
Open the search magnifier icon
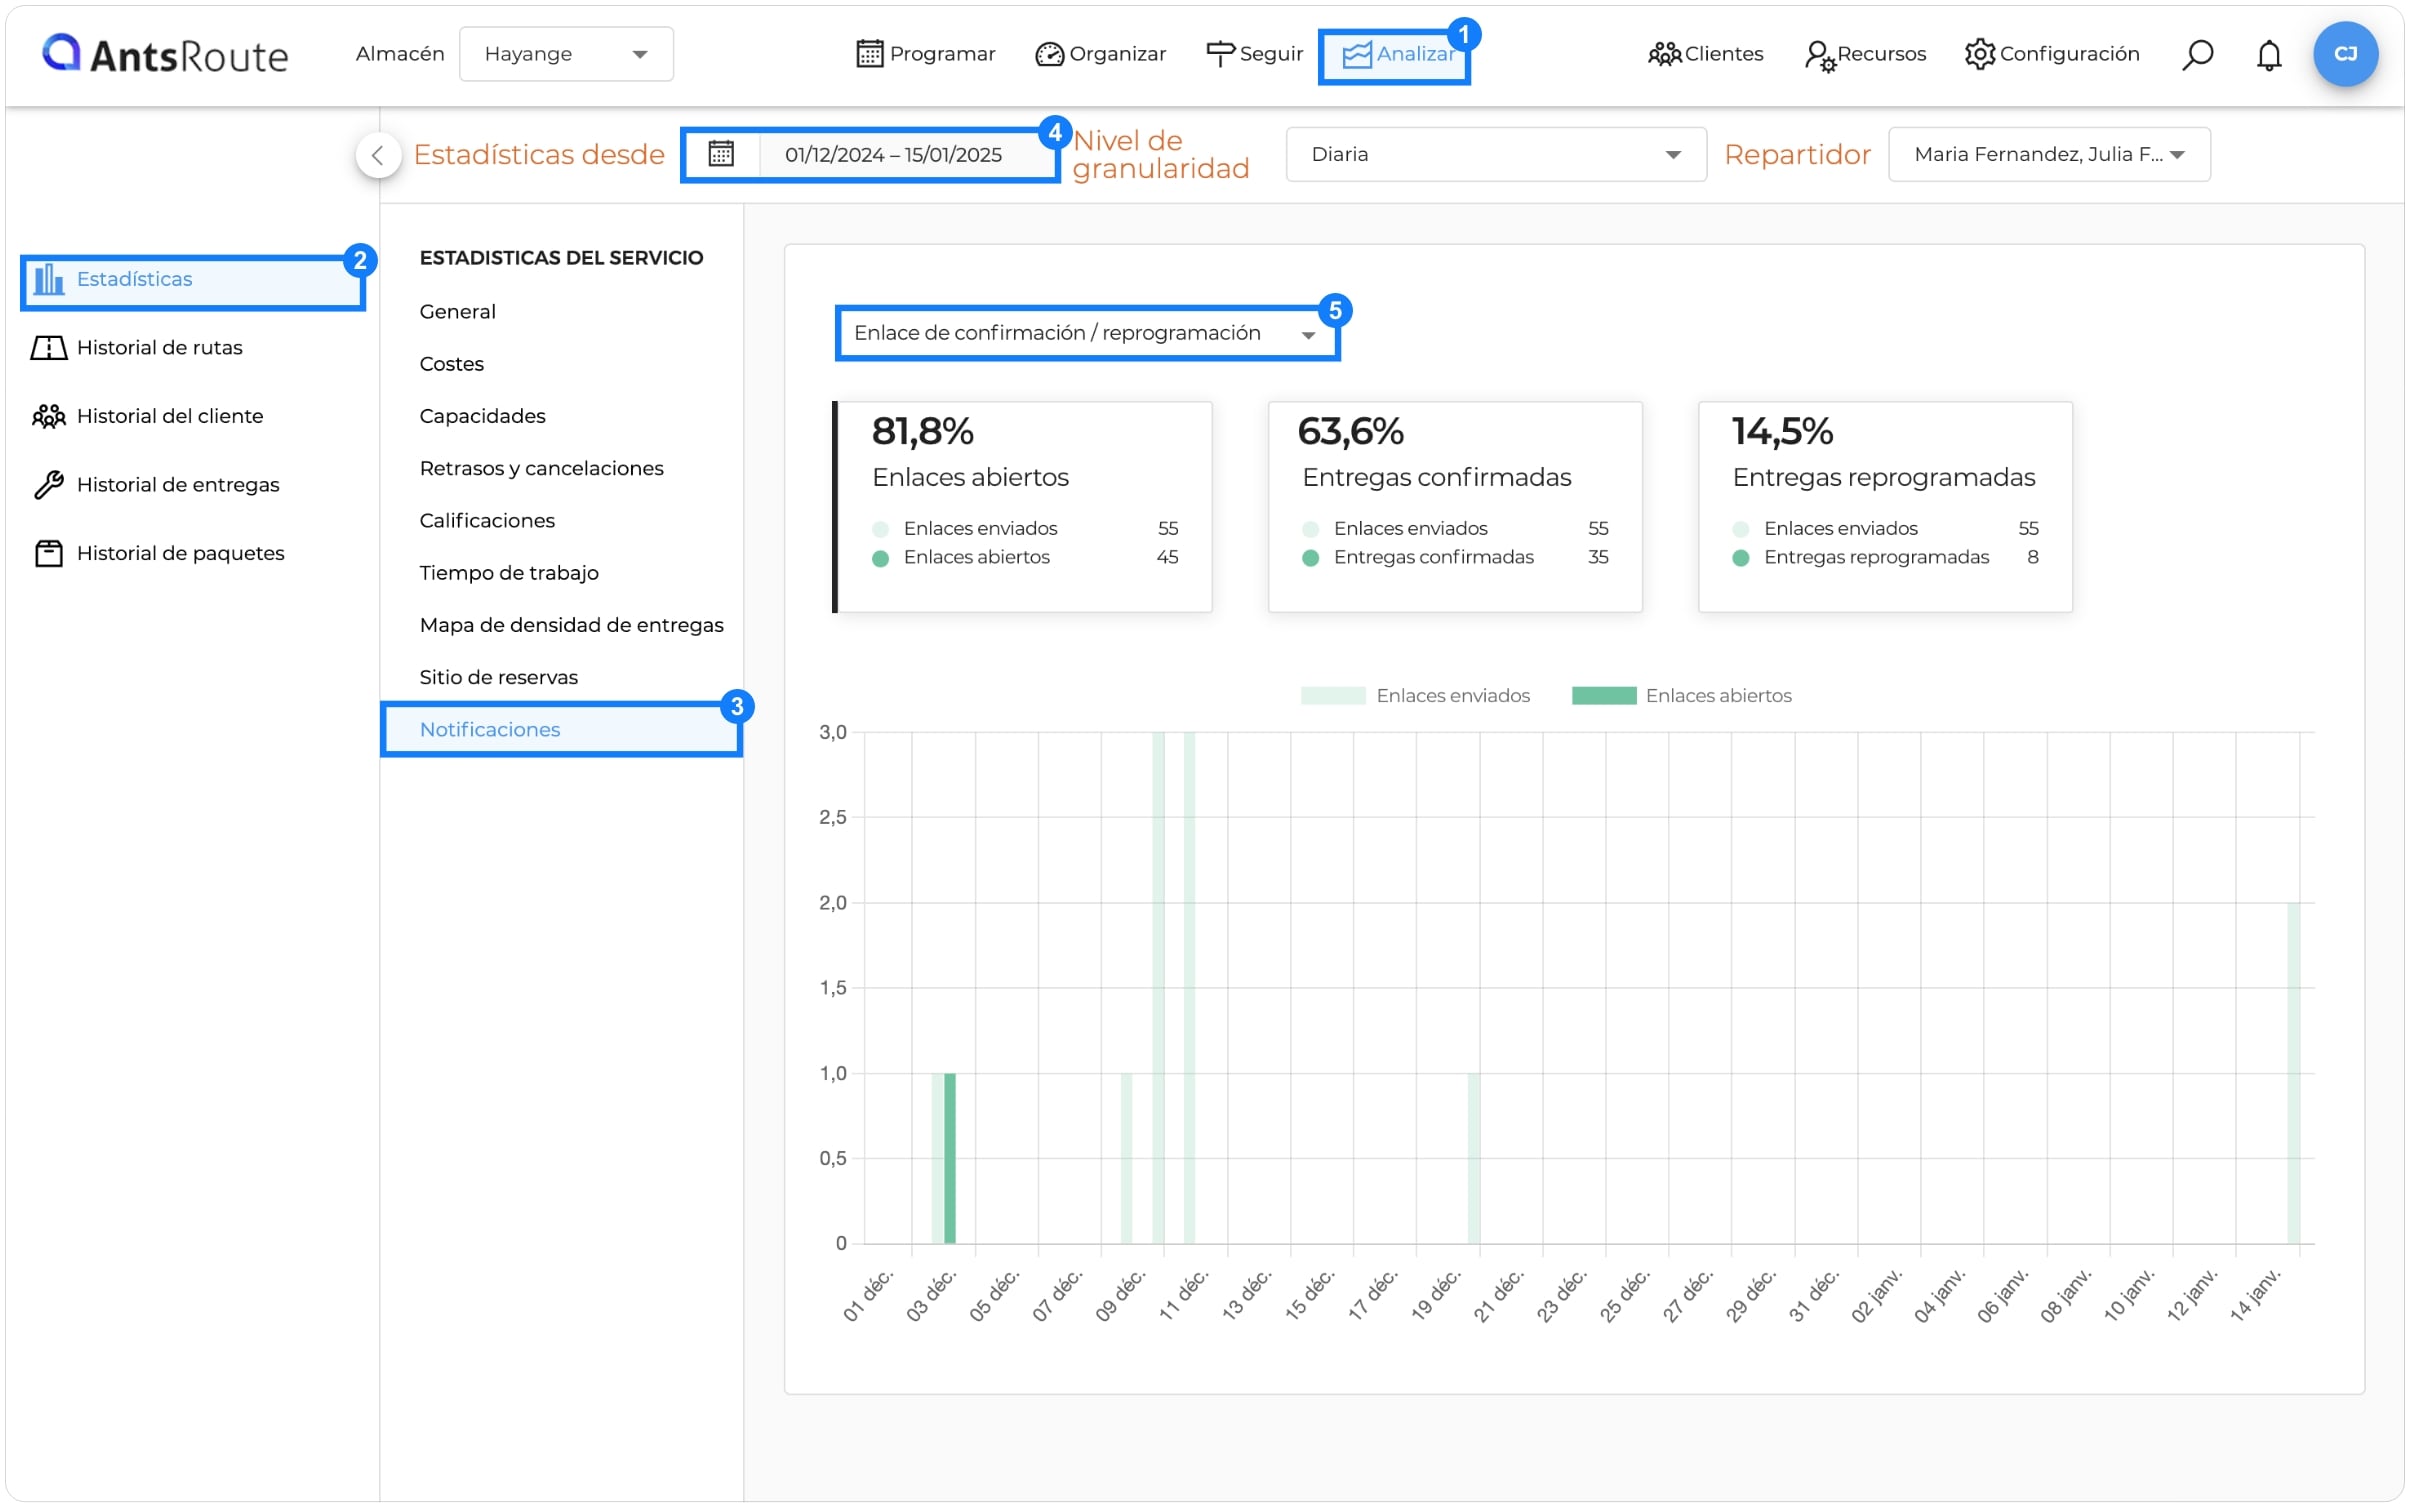click(2197, 54)
